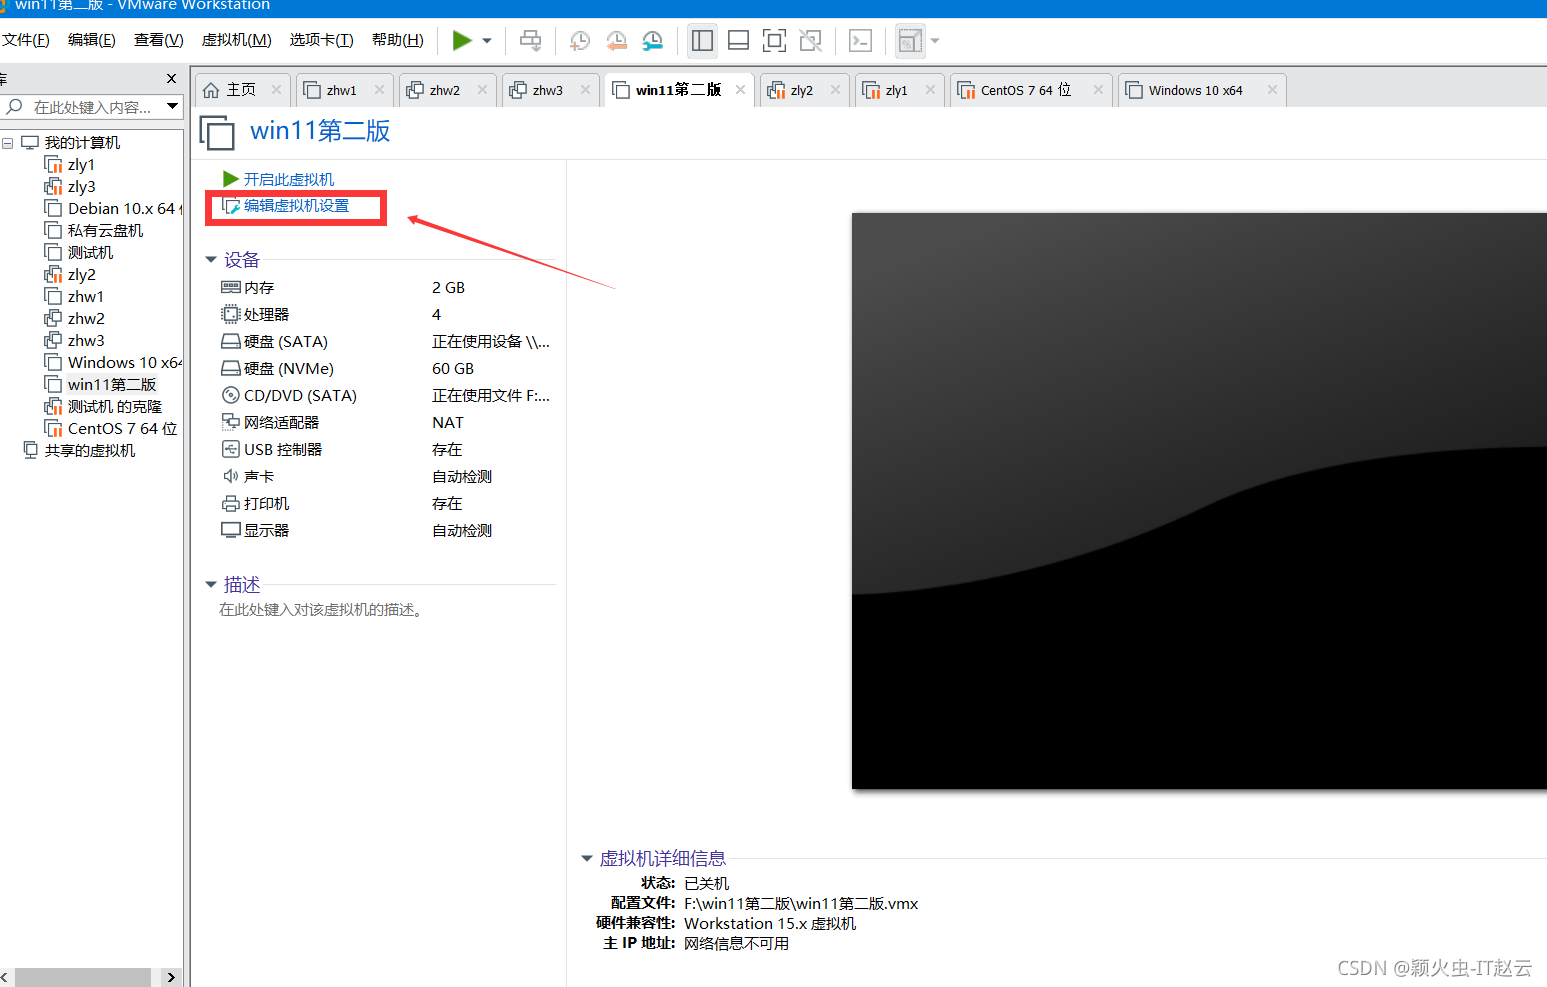The image size is (1547, 987).
Task: Click the 显示器 monitor icon
Action: pos(231,531)
